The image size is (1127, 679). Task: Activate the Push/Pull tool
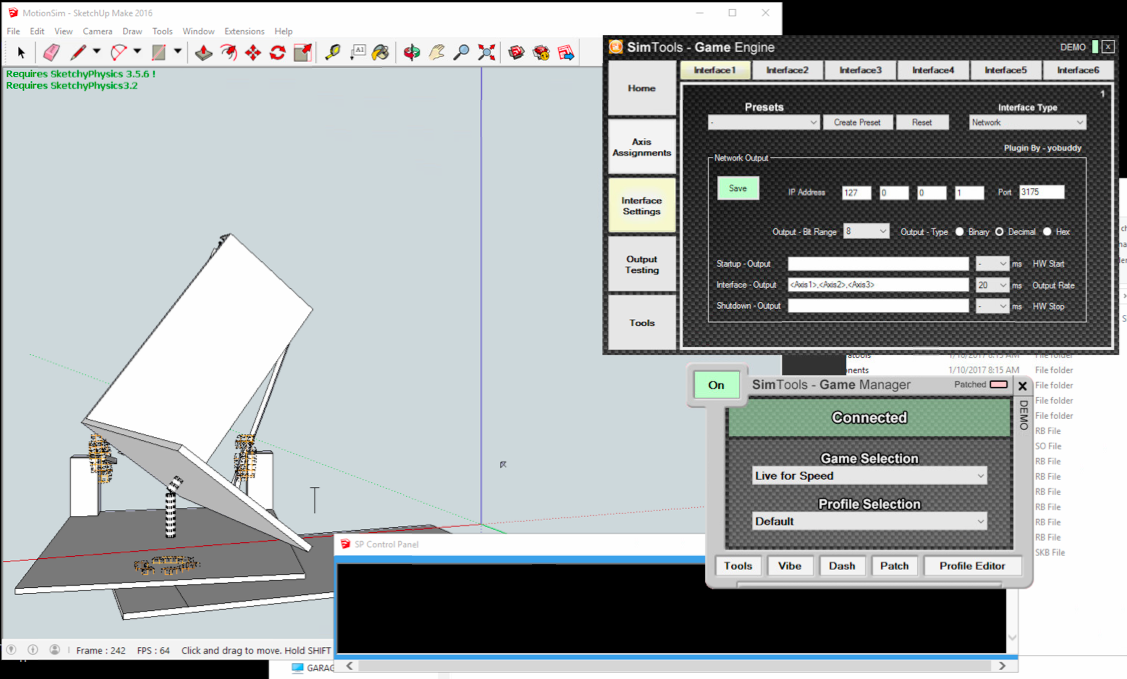(204, 52)
